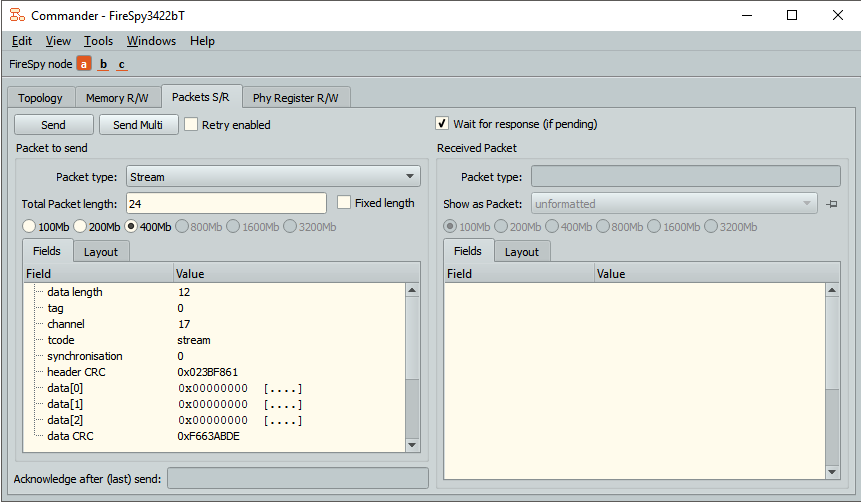Maximize the Commander window
Image resolution: width=861 pixels, height=502 pixels.
792,15
